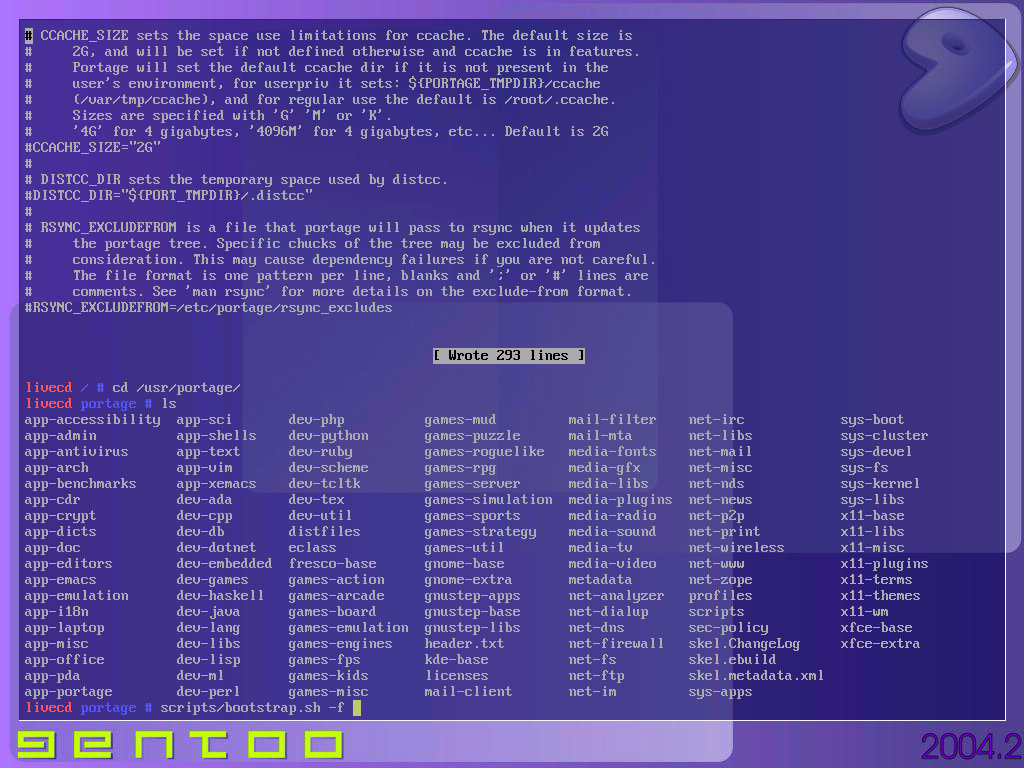
Task: Select the gnustep-apps entry
Action: (472, 596)
